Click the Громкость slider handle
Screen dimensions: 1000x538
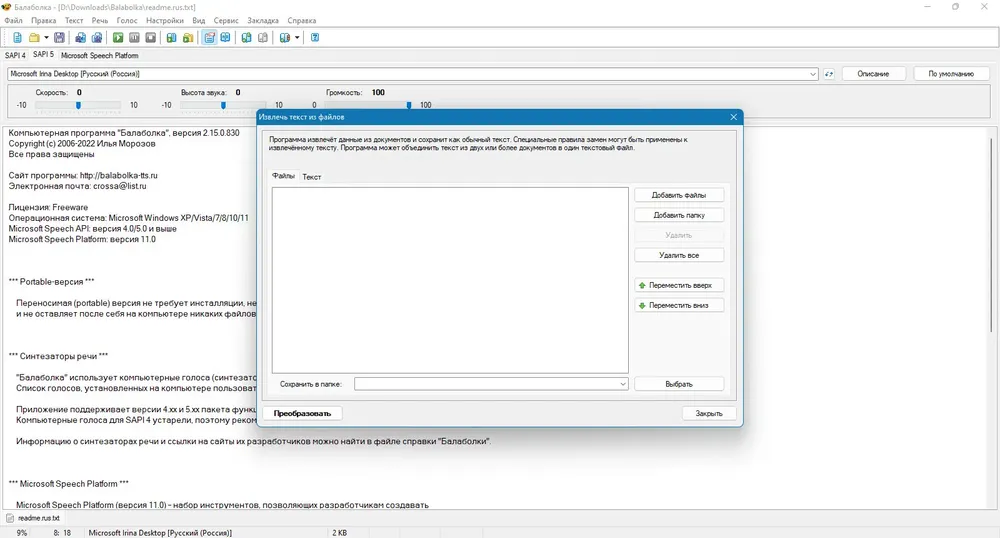pos(409,105)
